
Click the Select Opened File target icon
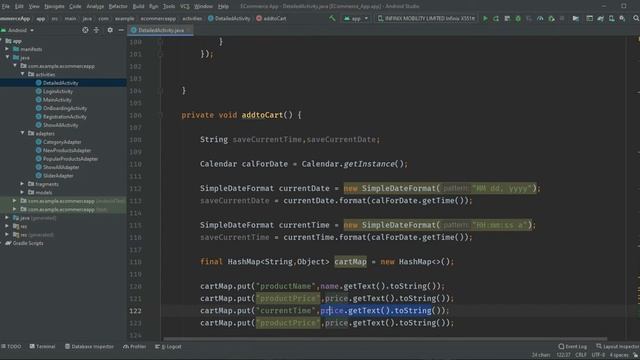click(85, 30)
